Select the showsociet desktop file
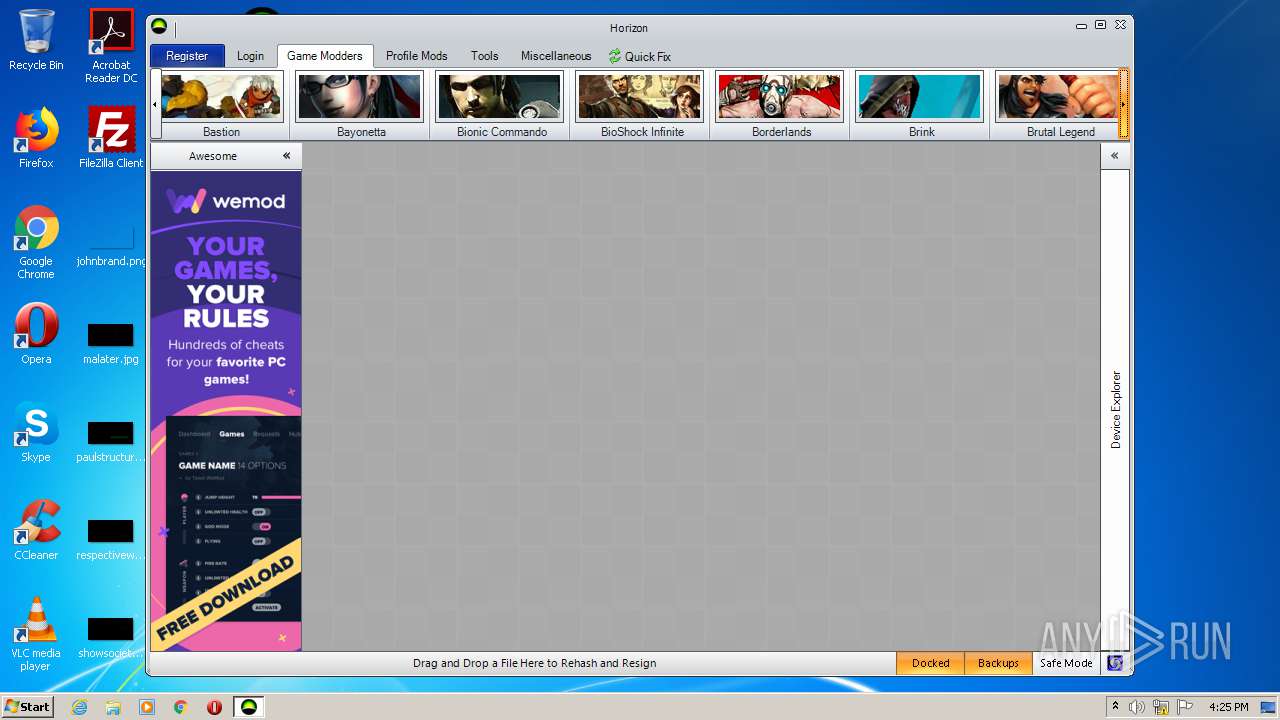The image size is (1280, 720). [111, 638]
